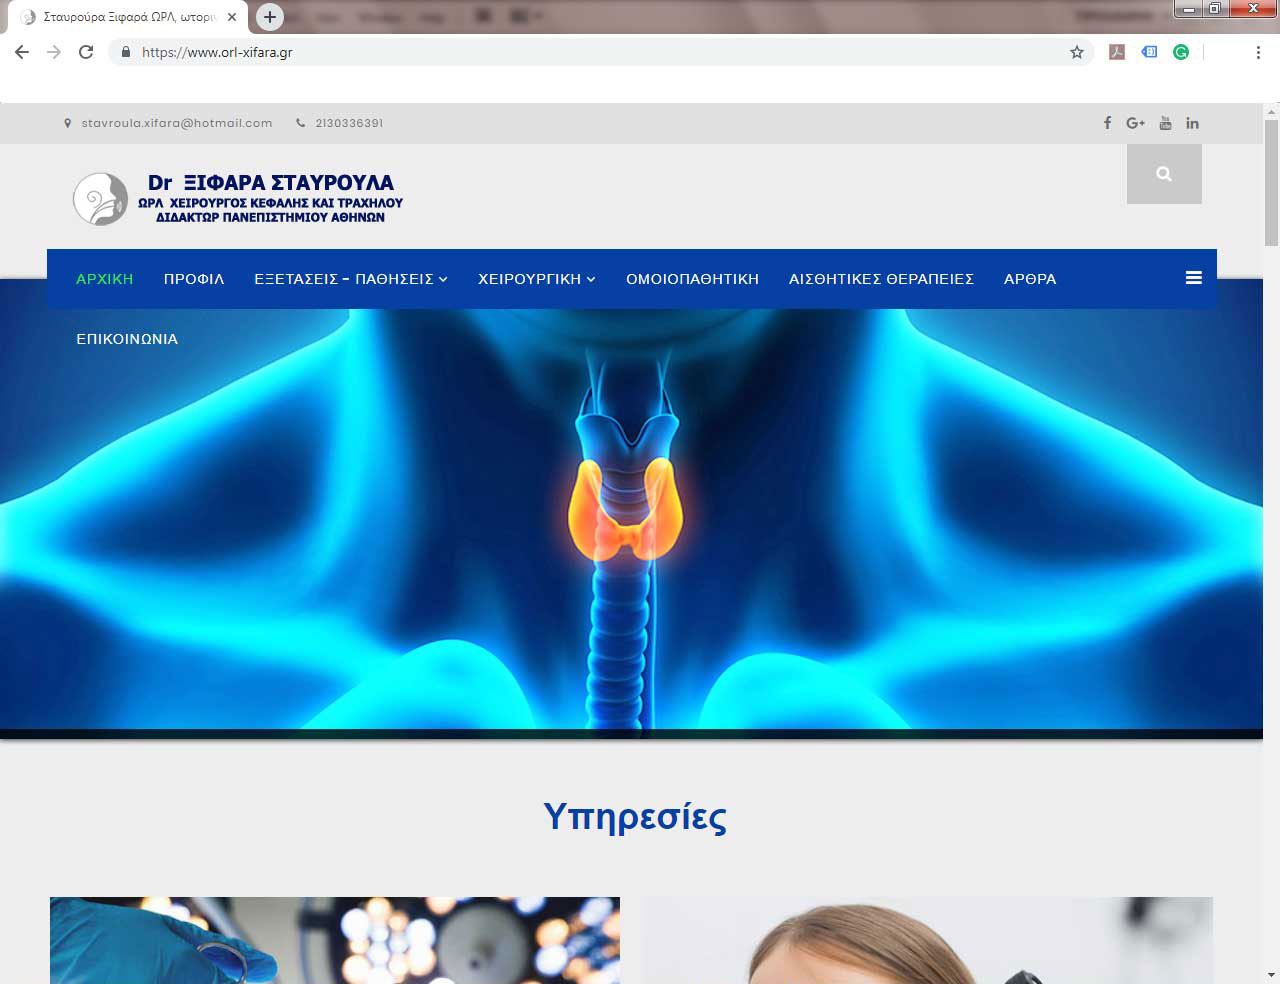This screenshot has width=1280, height=984.
Task: Click the stavroula.xifara@hotmail.com email
Action: pyautogui.click(x=177, y=123)
